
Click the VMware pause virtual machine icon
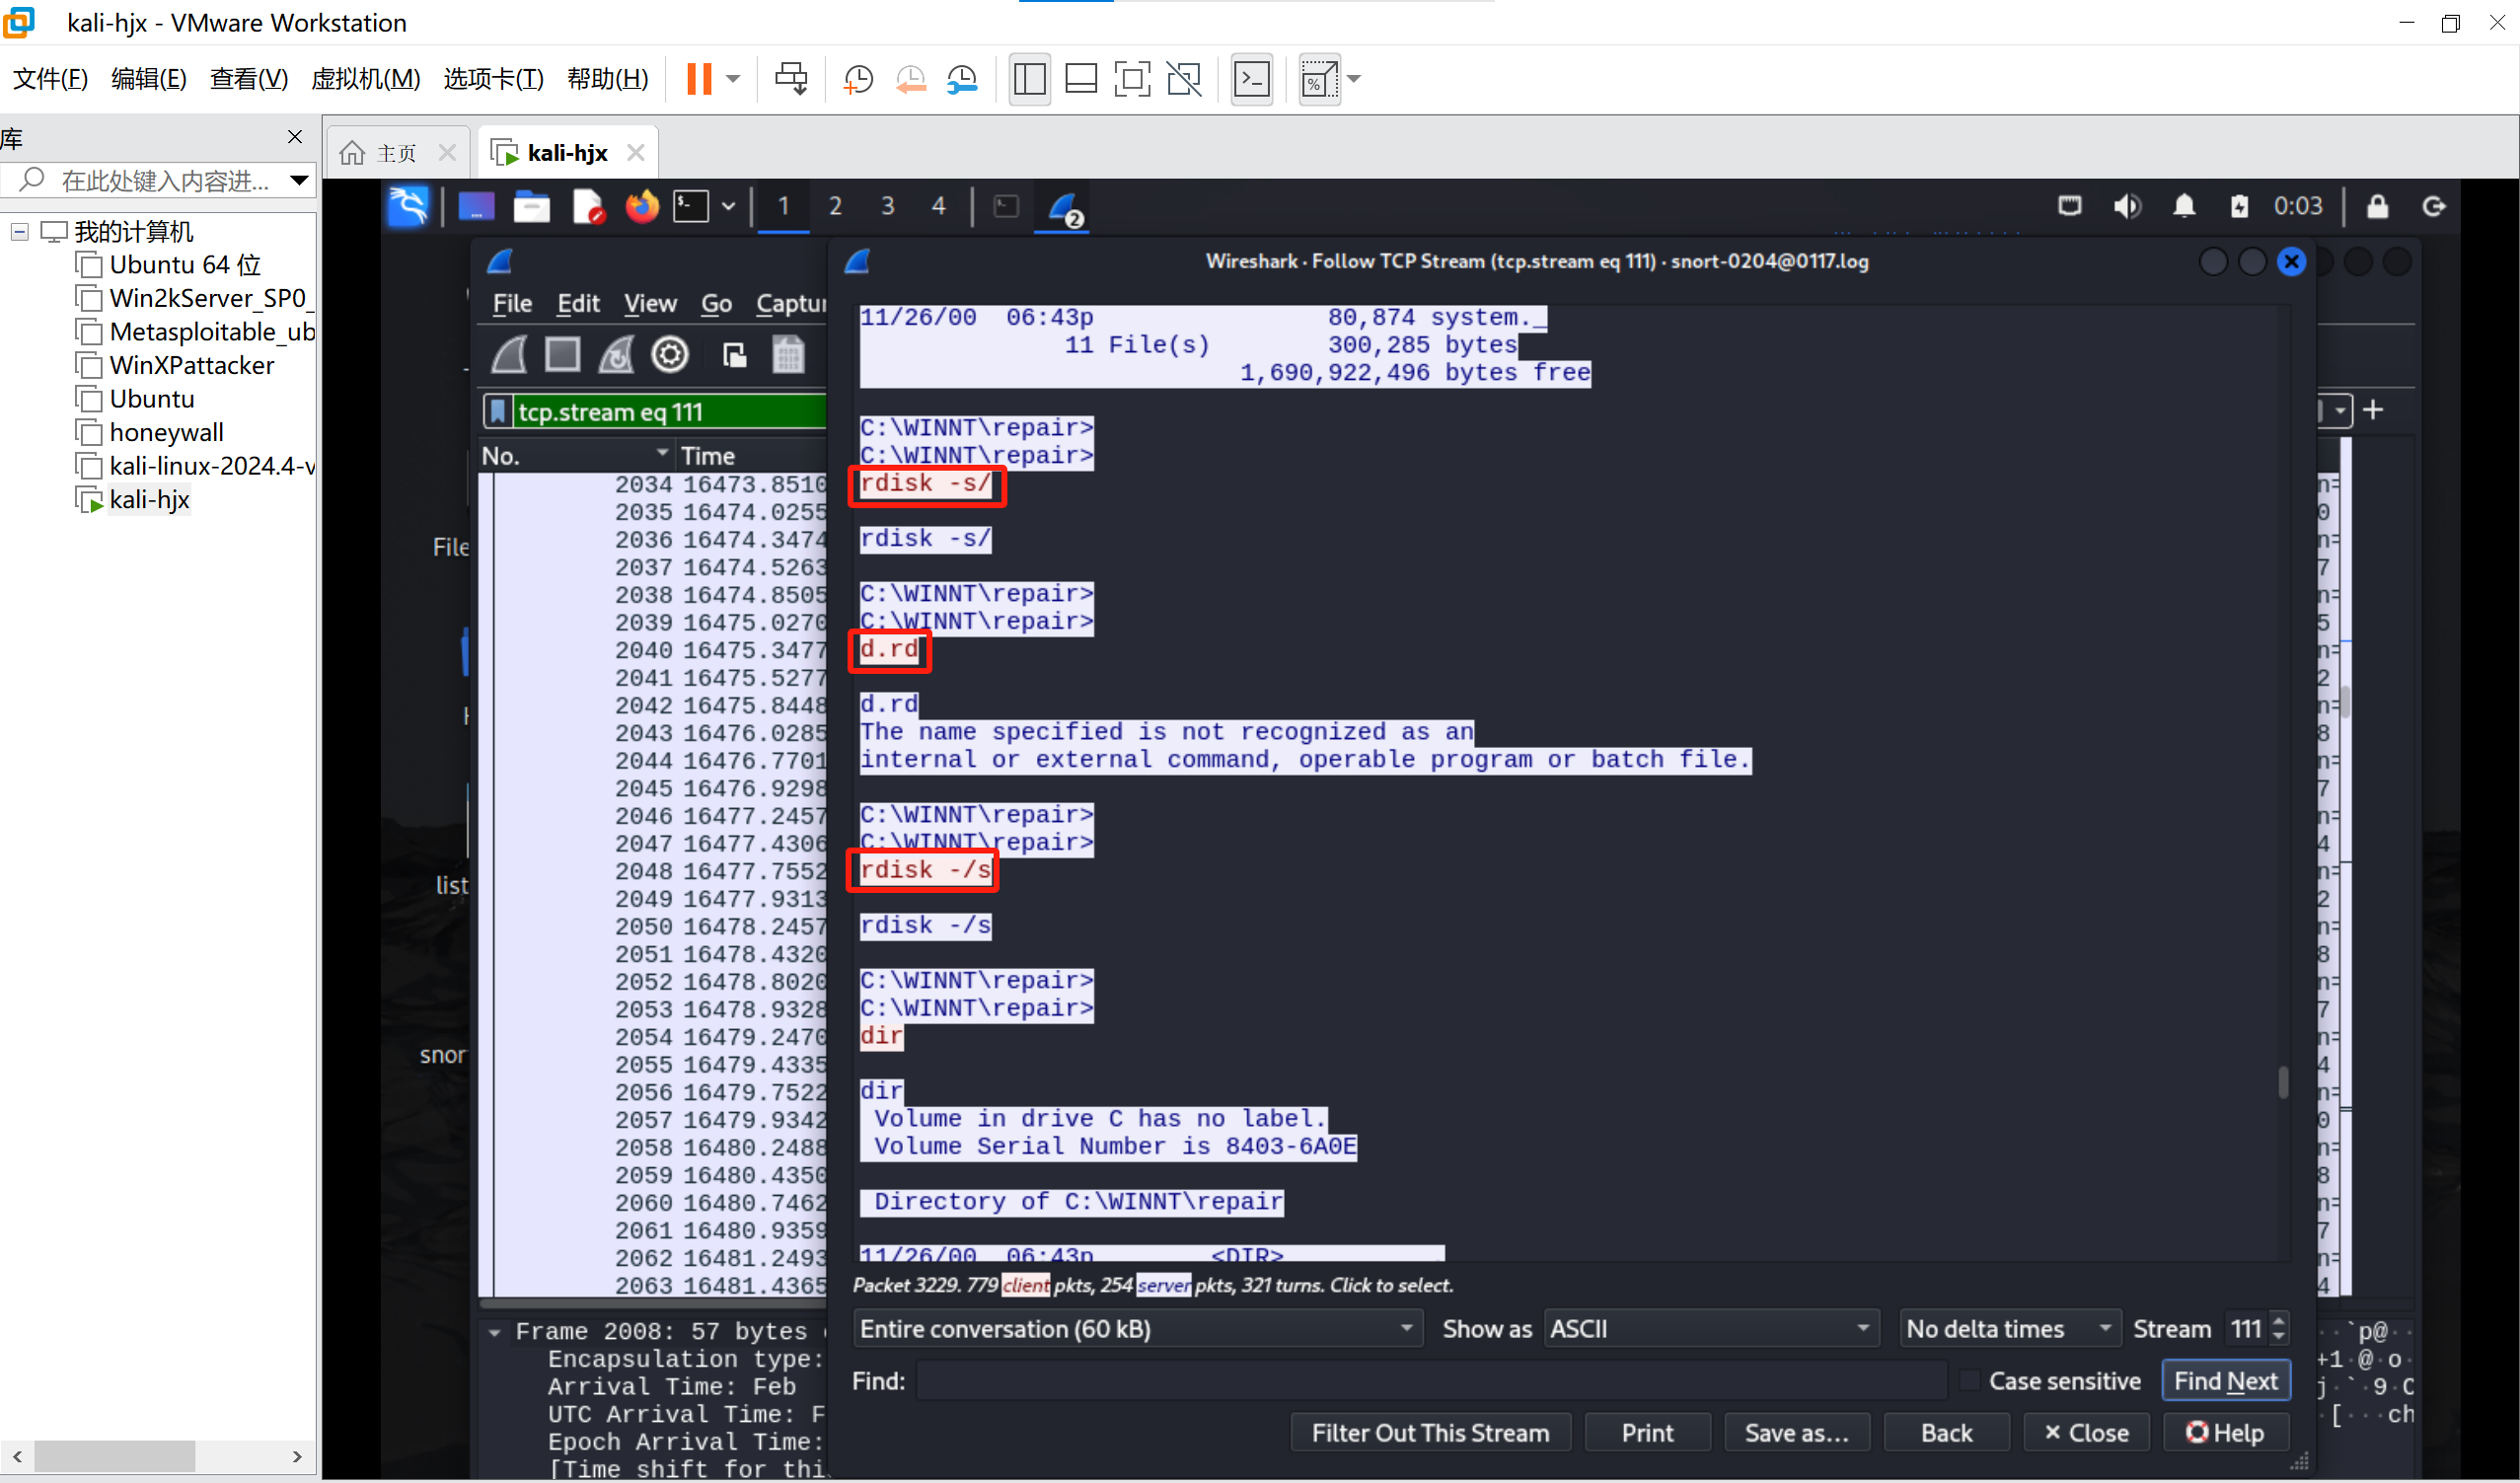pos(699,79)
